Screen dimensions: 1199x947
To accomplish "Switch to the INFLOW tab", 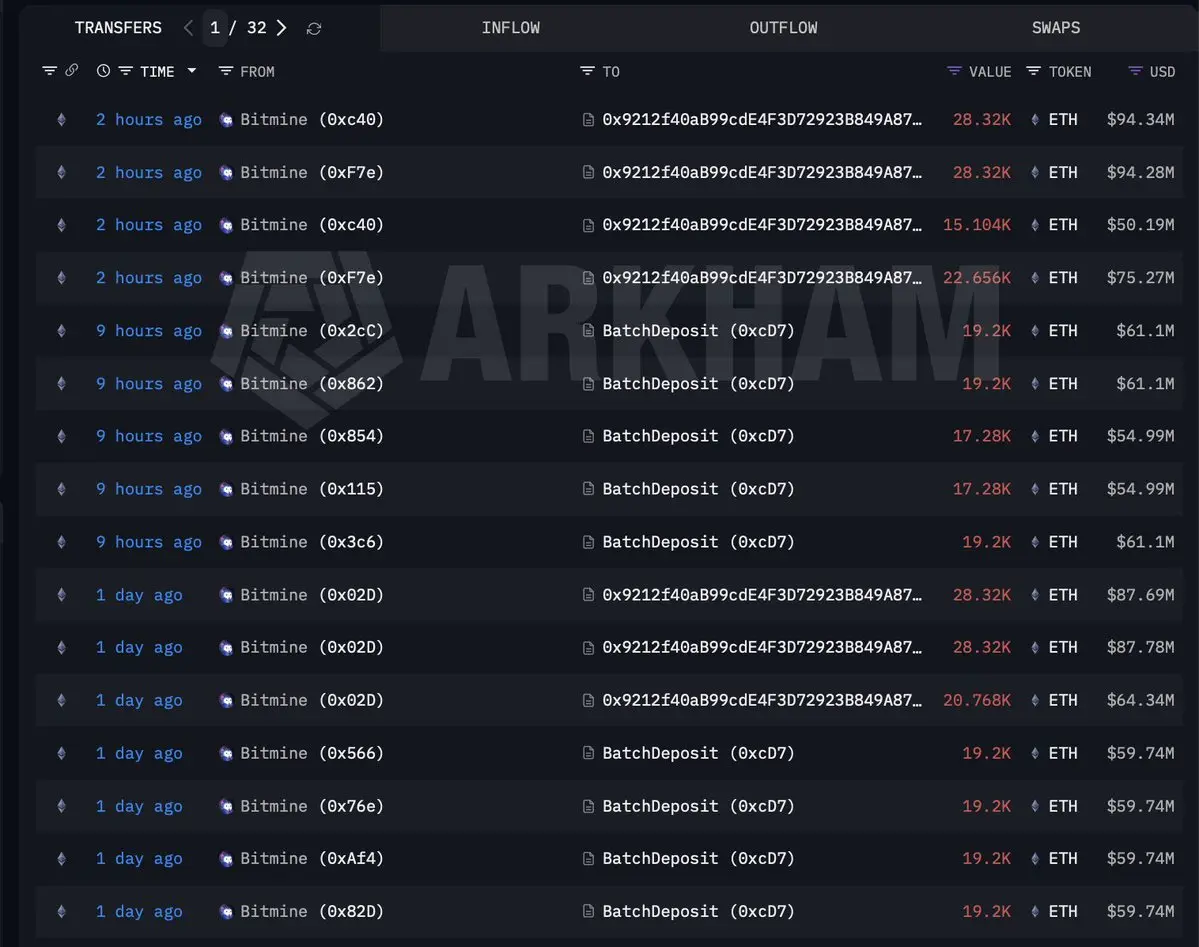I will 511,28.
